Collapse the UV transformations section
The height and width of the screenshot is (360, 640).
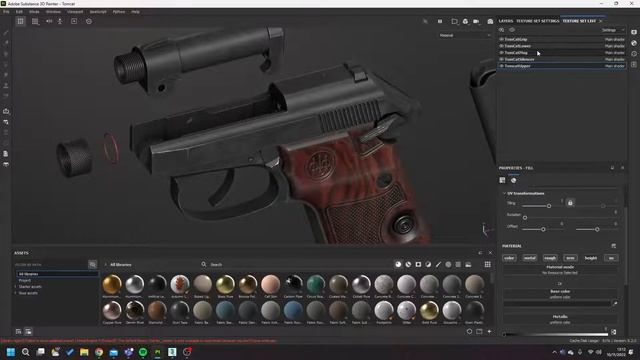[504, 193]
